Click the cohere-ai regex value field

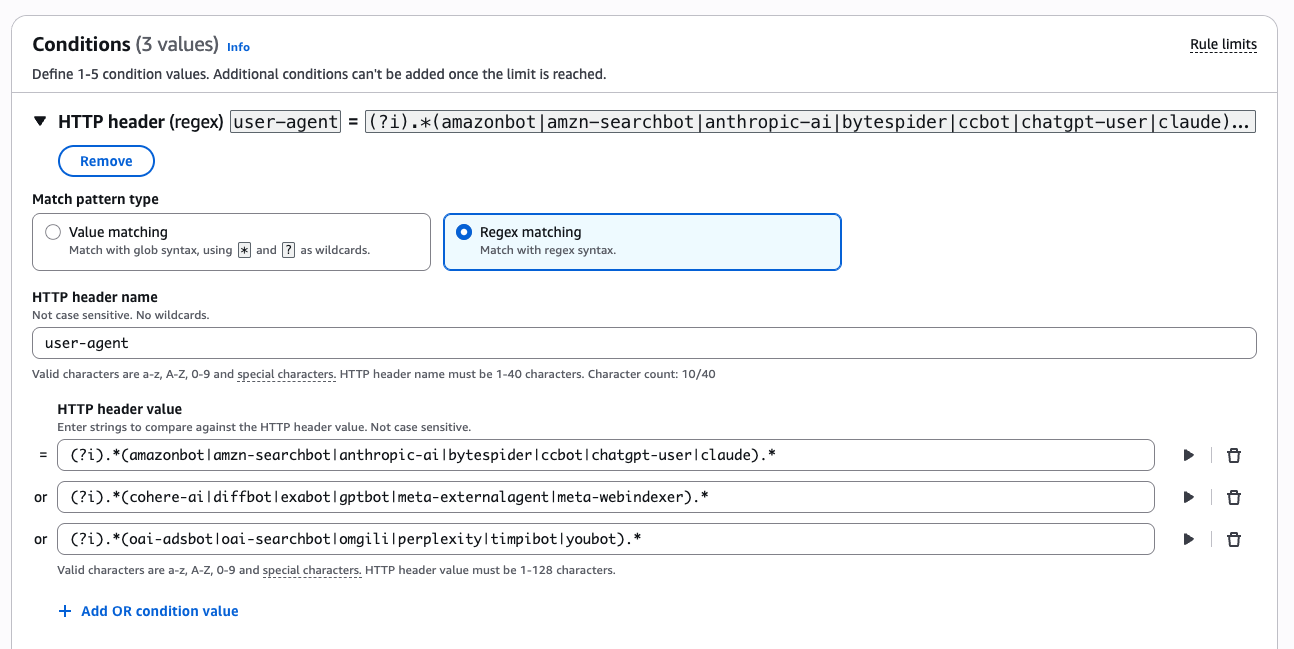pyautogui.click(x=606, y=497)
